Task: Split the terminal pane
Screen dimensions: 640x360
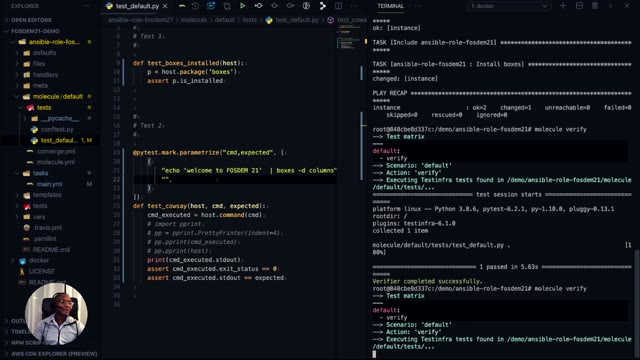Action: click(x=579, y=6)
